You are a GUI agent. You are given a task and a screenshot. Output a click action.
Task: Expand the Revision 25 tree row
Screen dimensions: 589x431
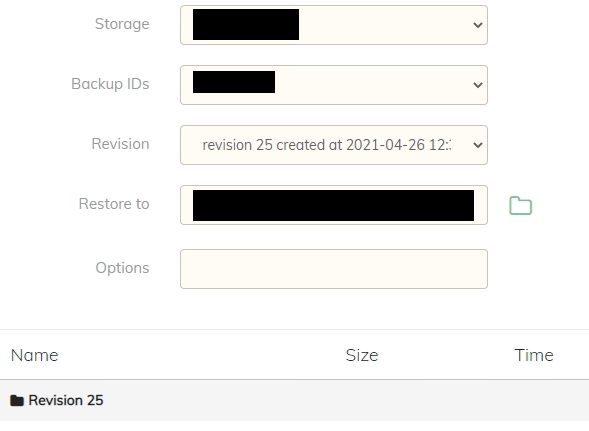pyautogui.click(x=294, y=401)
